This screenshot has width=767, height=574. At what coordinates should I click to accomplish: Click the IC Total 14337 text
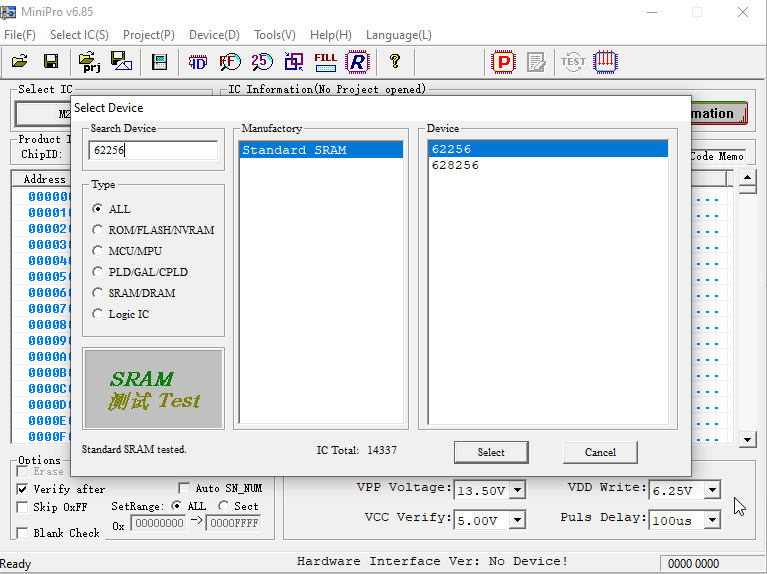pos(357,450)
